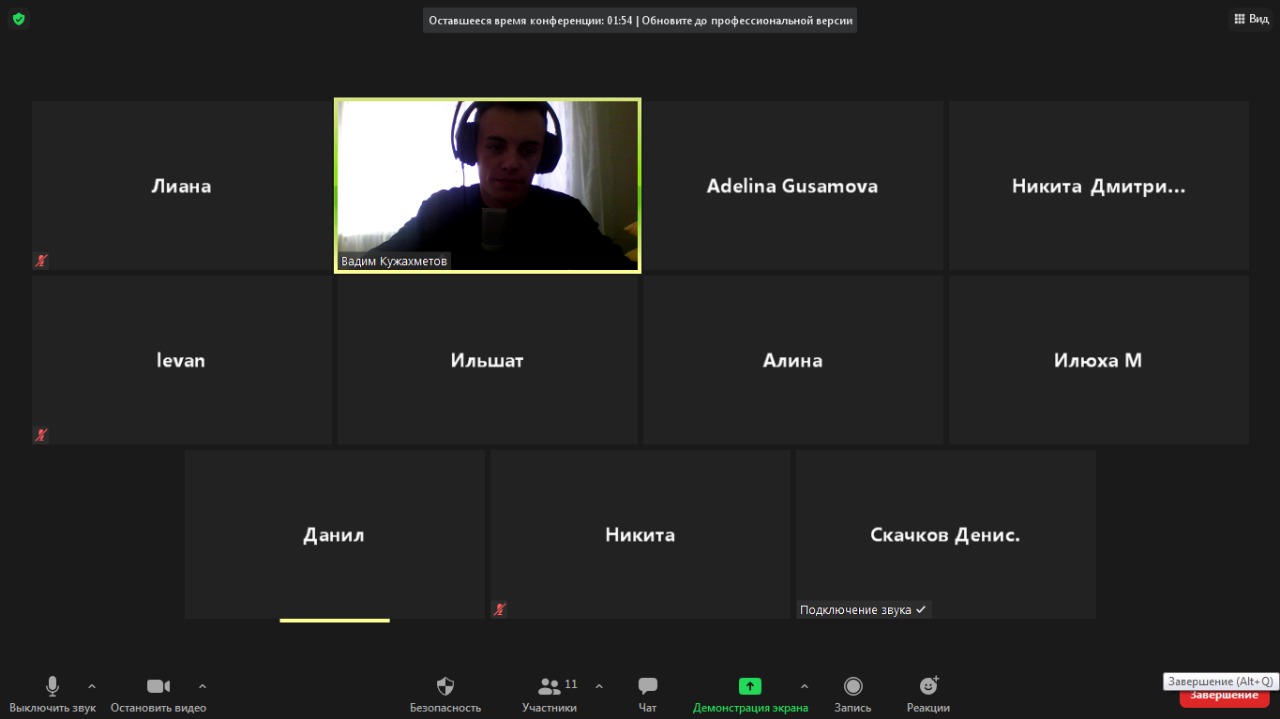This screenshot has width=1280, height=719.
Task: Expand video options arrow next to camera
Action: tap(202, 686)
